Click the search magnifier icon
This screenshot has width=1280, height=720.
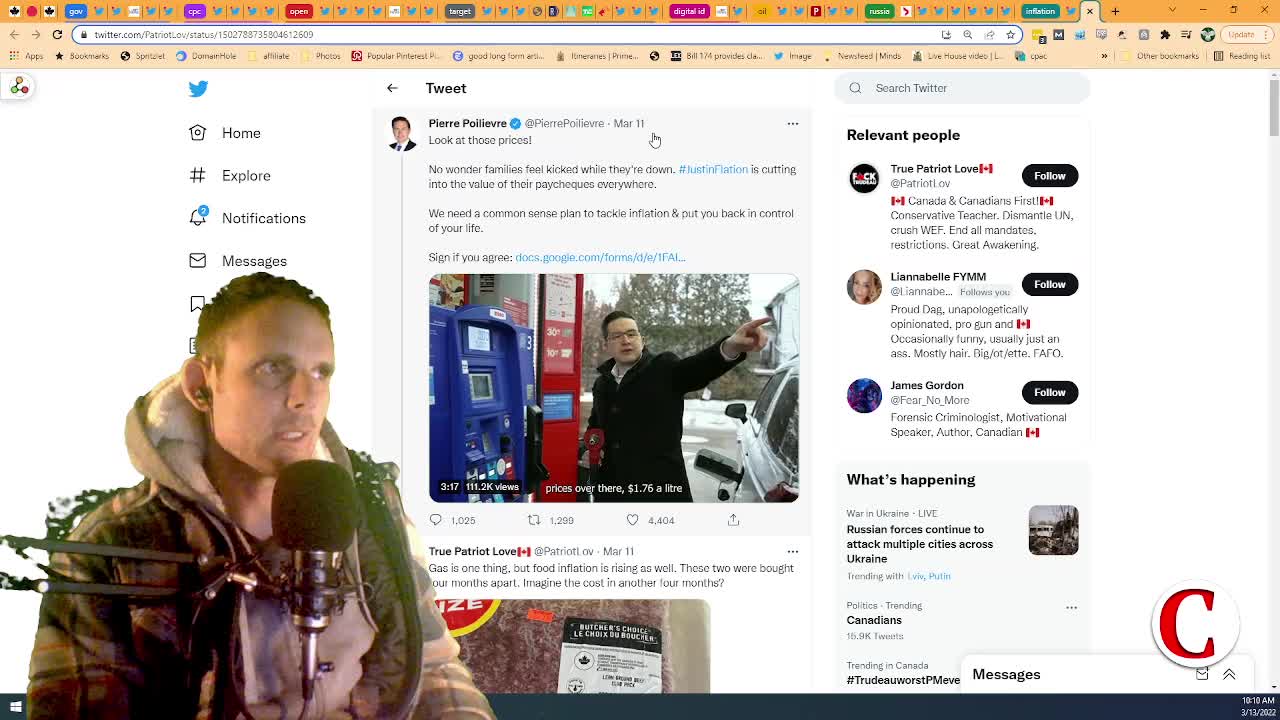coord(855,88)
